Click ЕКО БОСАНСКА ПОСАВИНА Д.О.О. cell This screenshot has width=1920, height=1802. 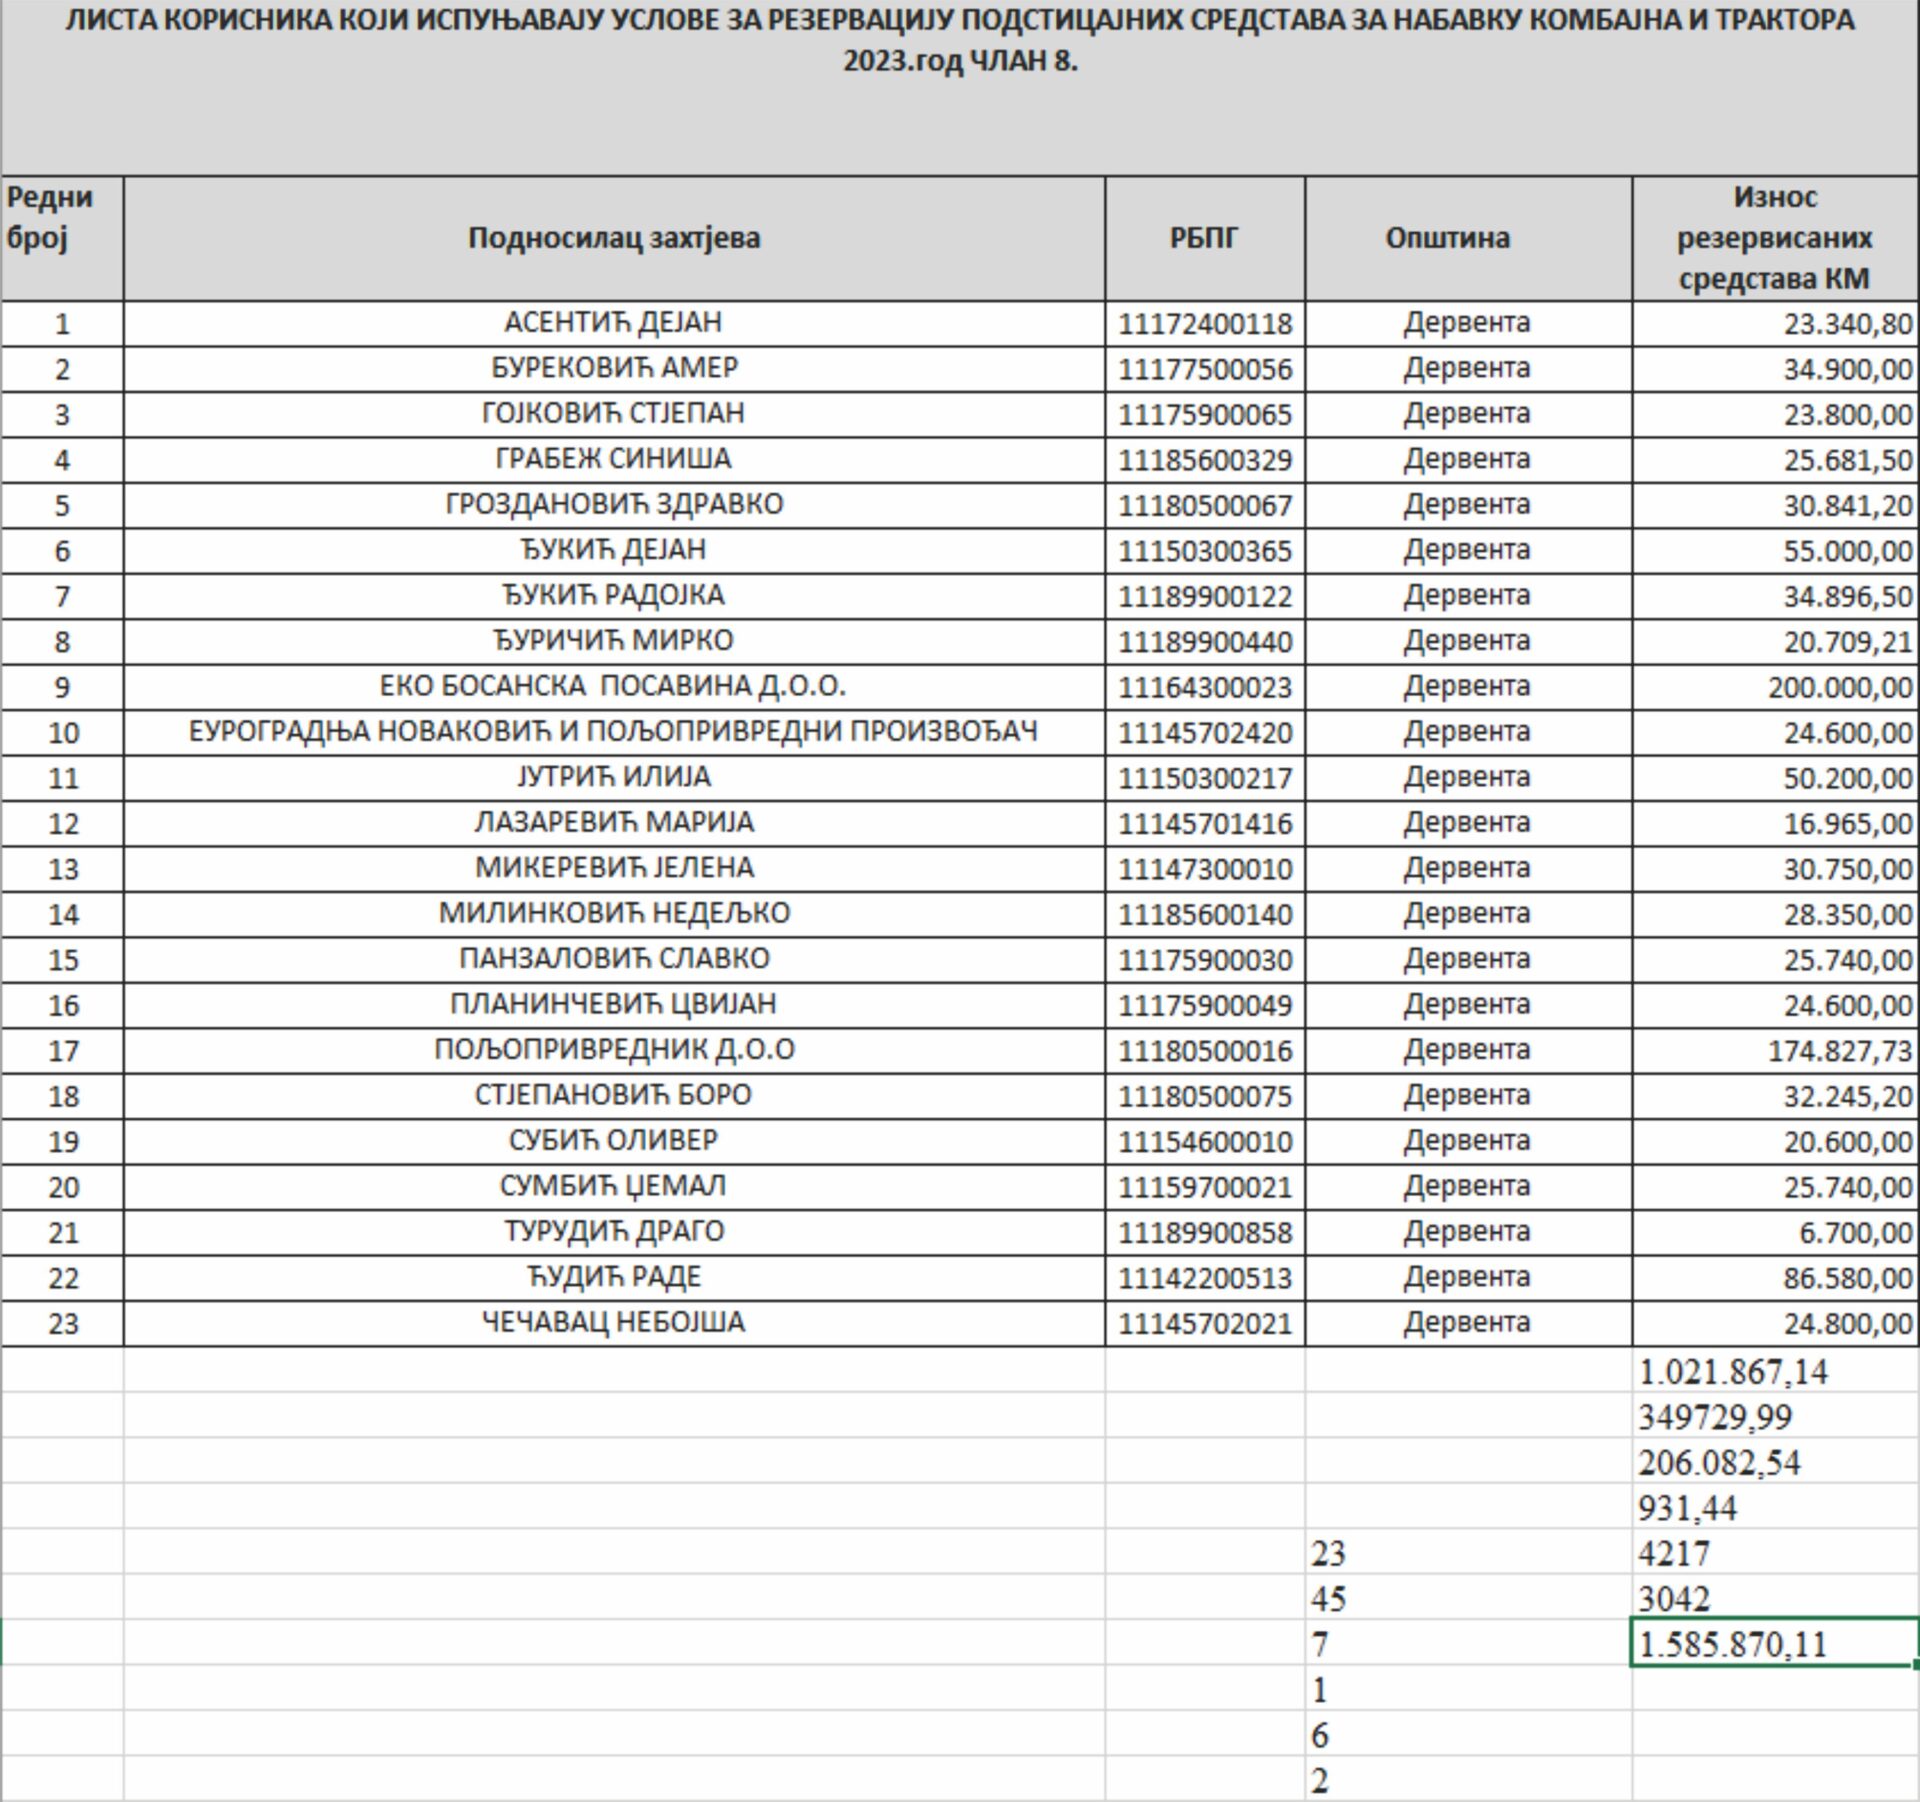[x=614, y=687]
